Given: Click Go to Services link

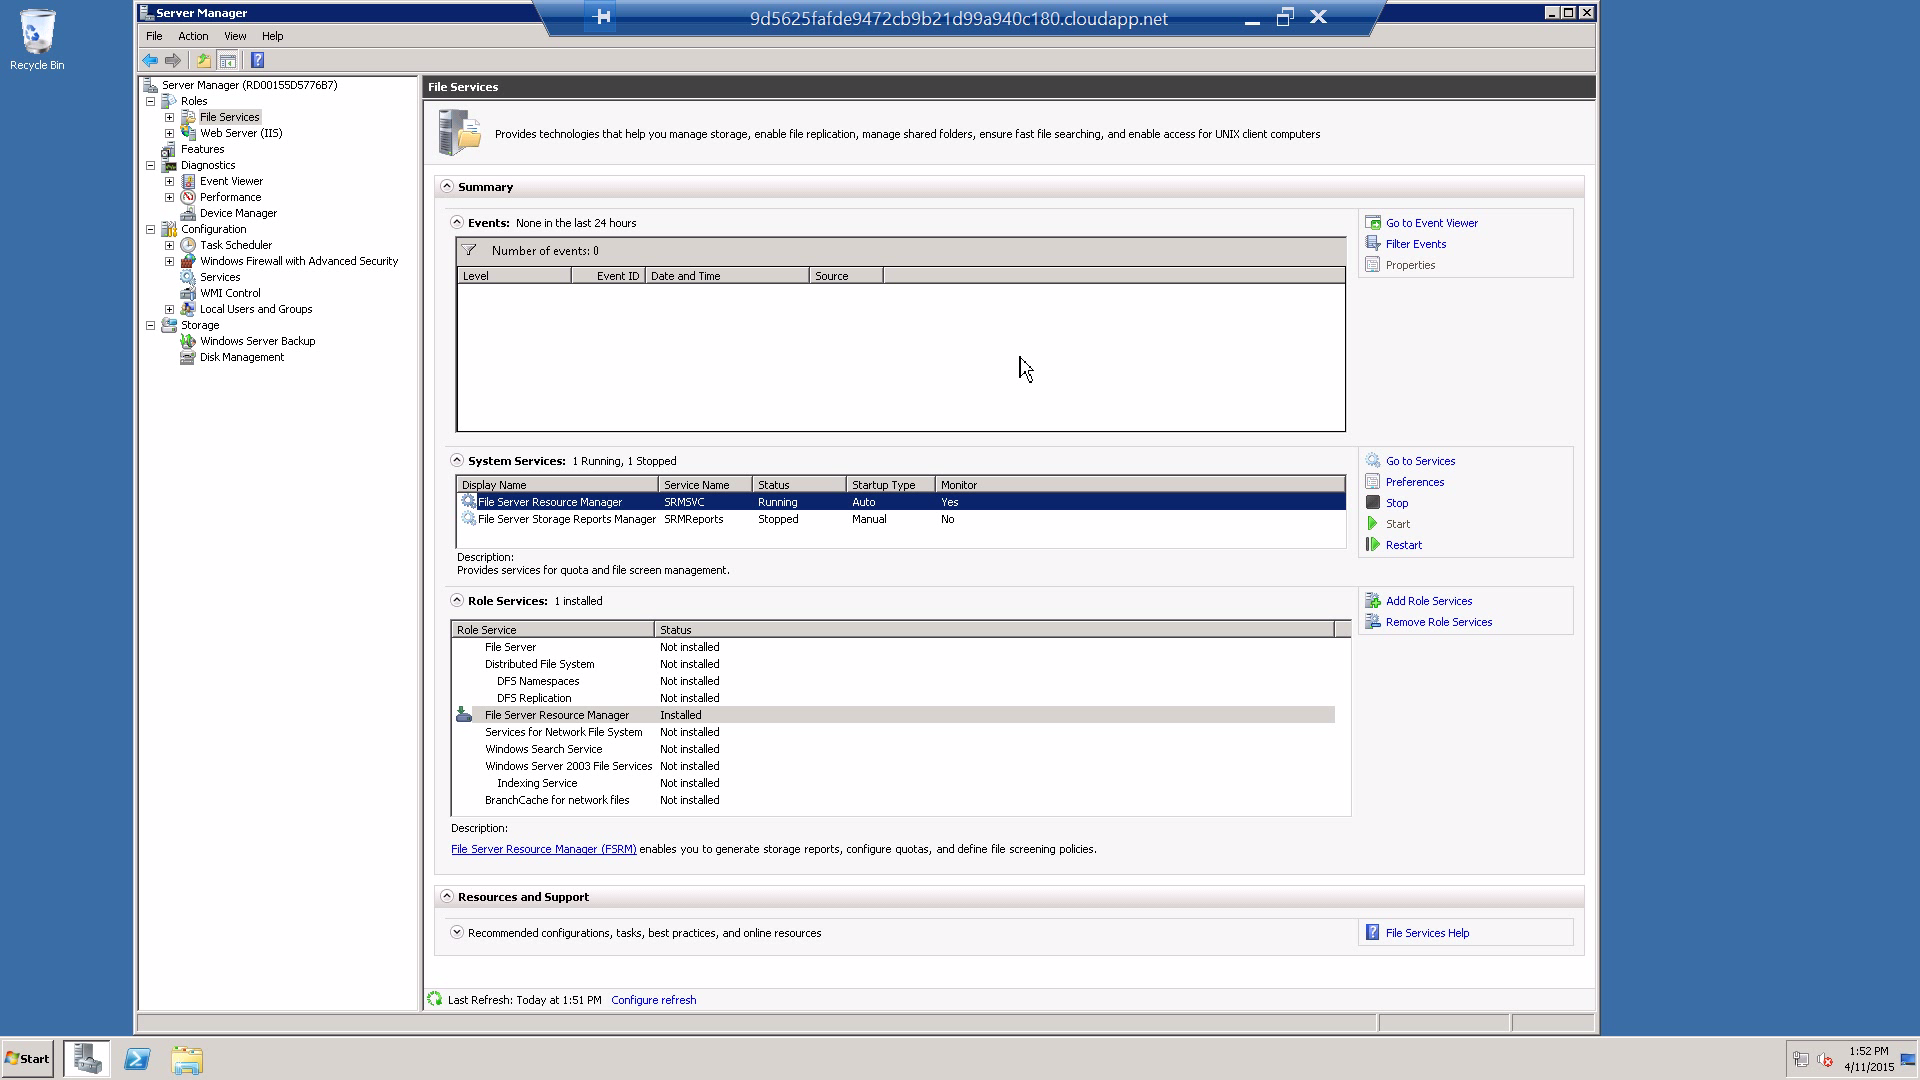Looking at the screenshot, I should point(1420,461).
